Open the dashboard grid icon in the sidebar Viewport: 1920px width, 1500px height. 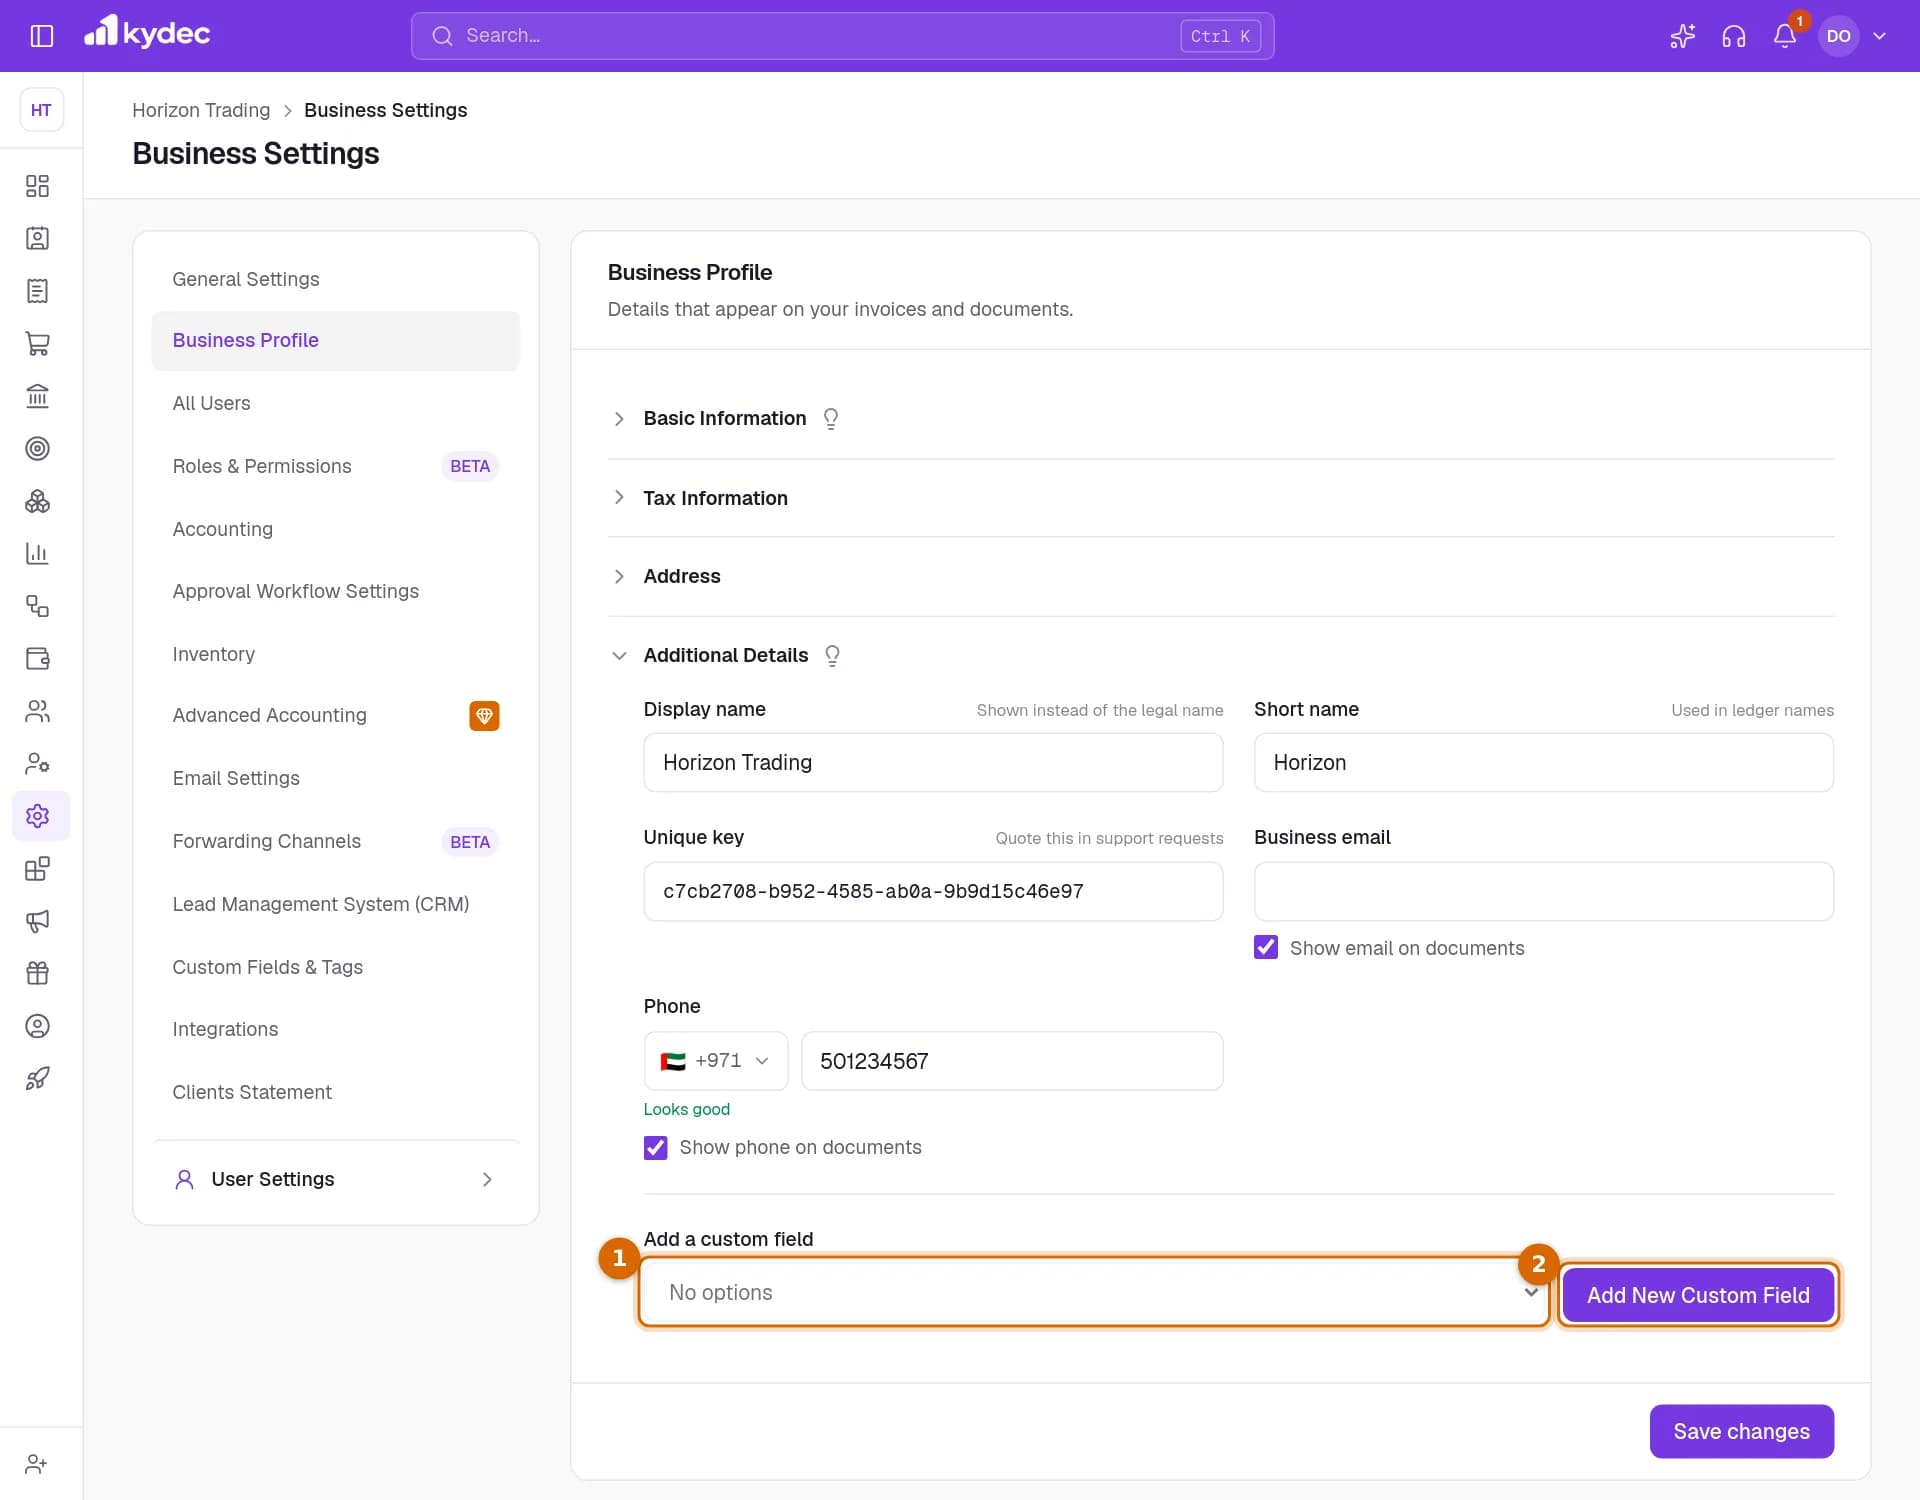tap(37, 186)
